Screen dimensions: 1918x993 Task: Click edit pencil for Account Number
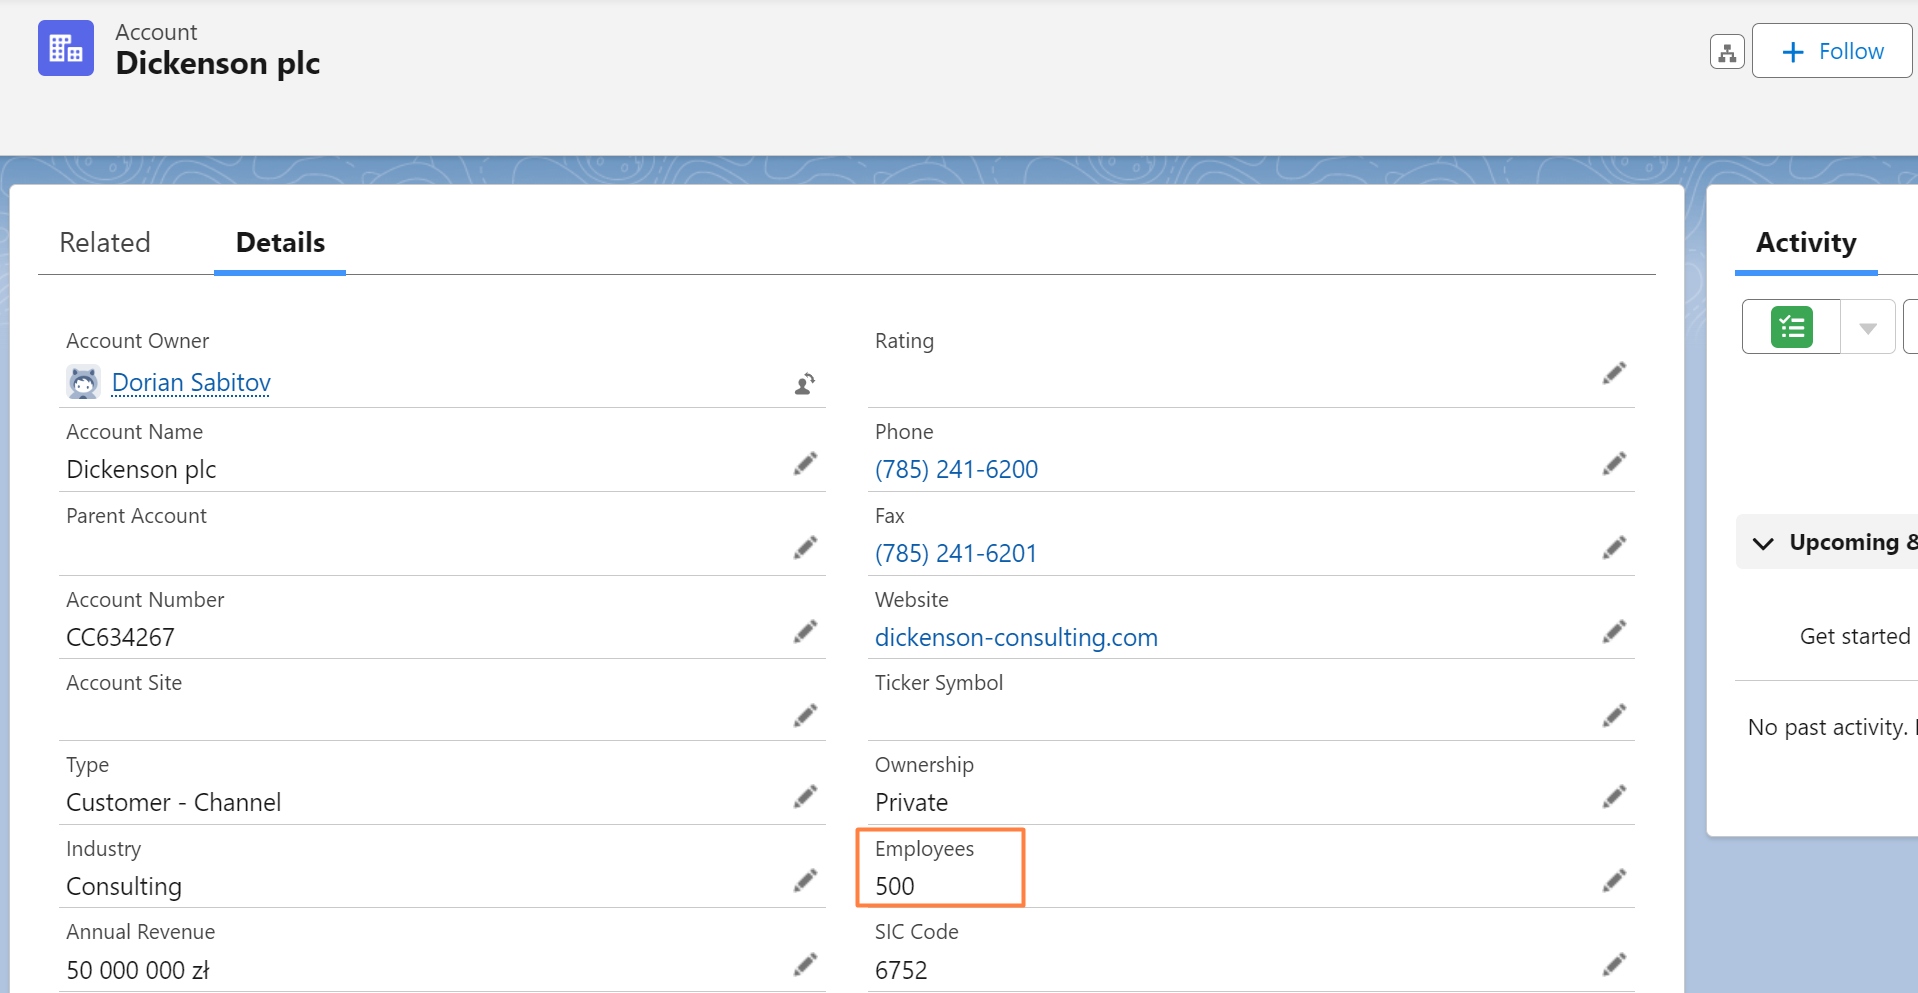pos(805,632)
